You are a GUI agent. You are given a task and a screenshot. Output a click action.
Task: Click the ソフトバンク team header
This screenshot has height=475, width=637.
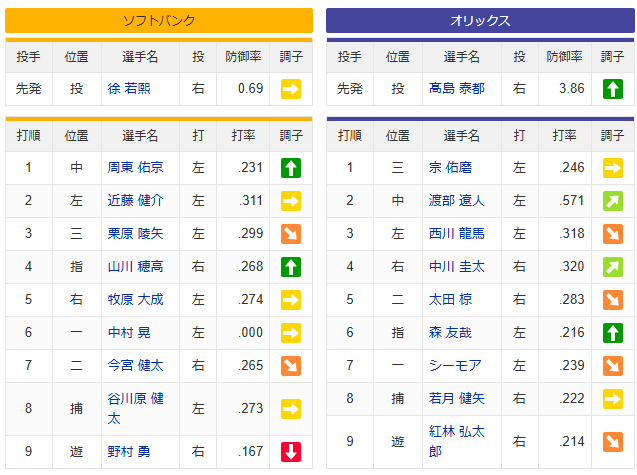point(158,20)
